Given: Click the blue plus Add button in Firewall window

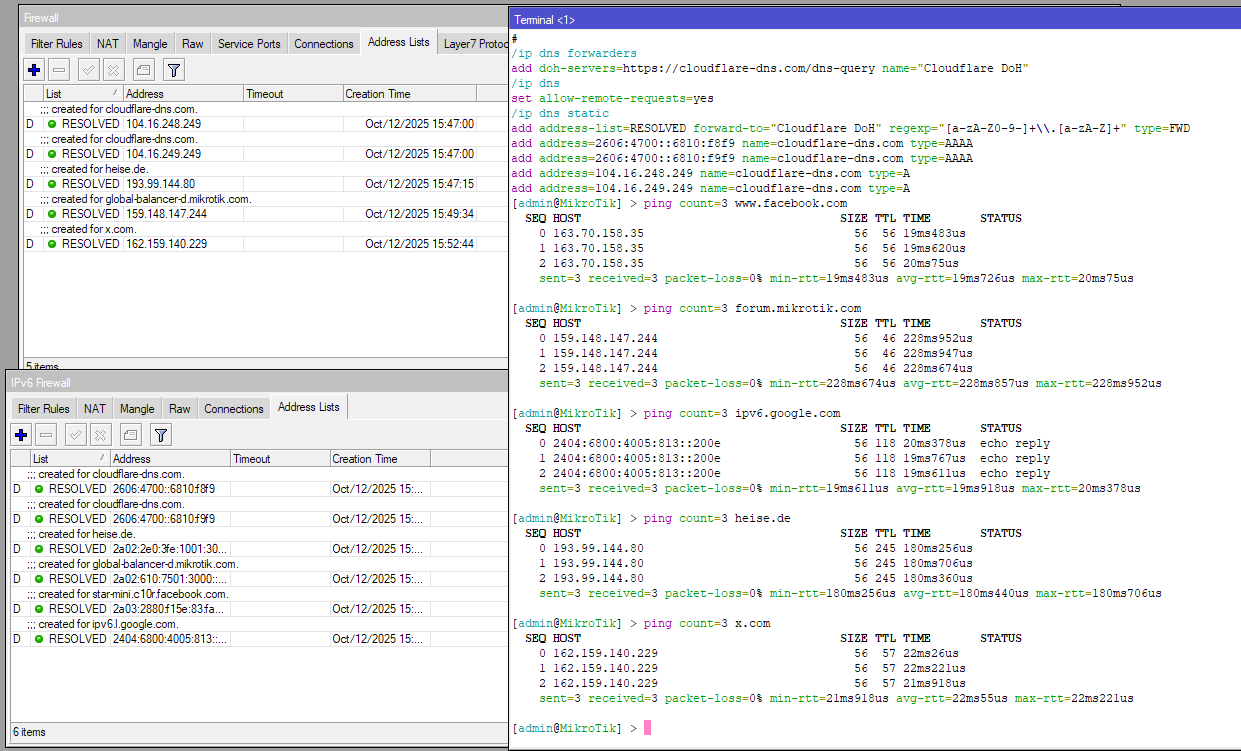Looking at the screenshot, I should 34,70.
